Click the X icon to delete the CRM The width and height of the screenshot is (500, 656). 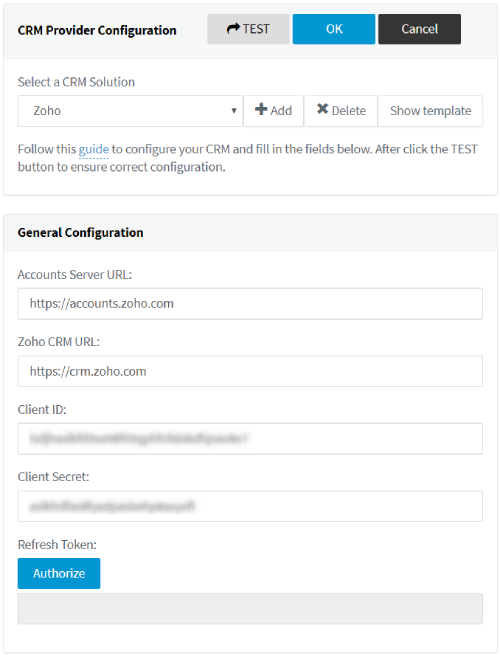click(323, 109)
